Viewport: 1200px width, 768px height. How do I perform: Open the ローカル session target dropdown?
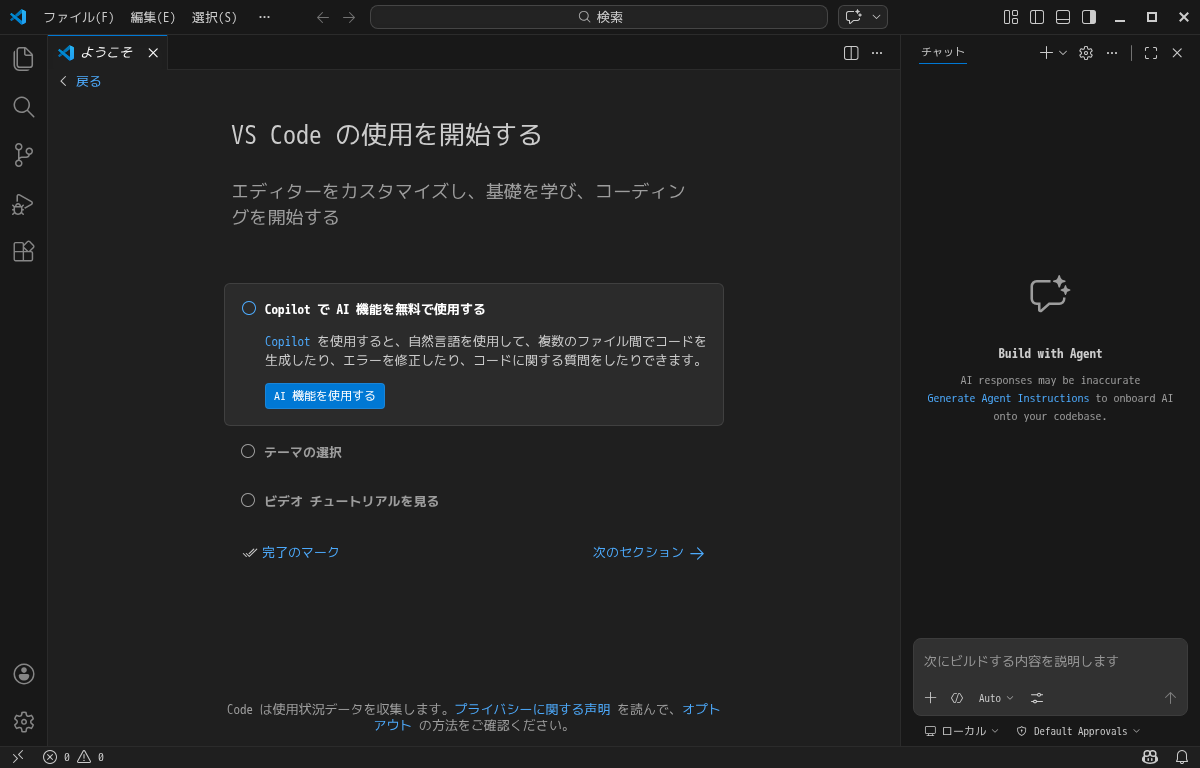tap(961, 731)
